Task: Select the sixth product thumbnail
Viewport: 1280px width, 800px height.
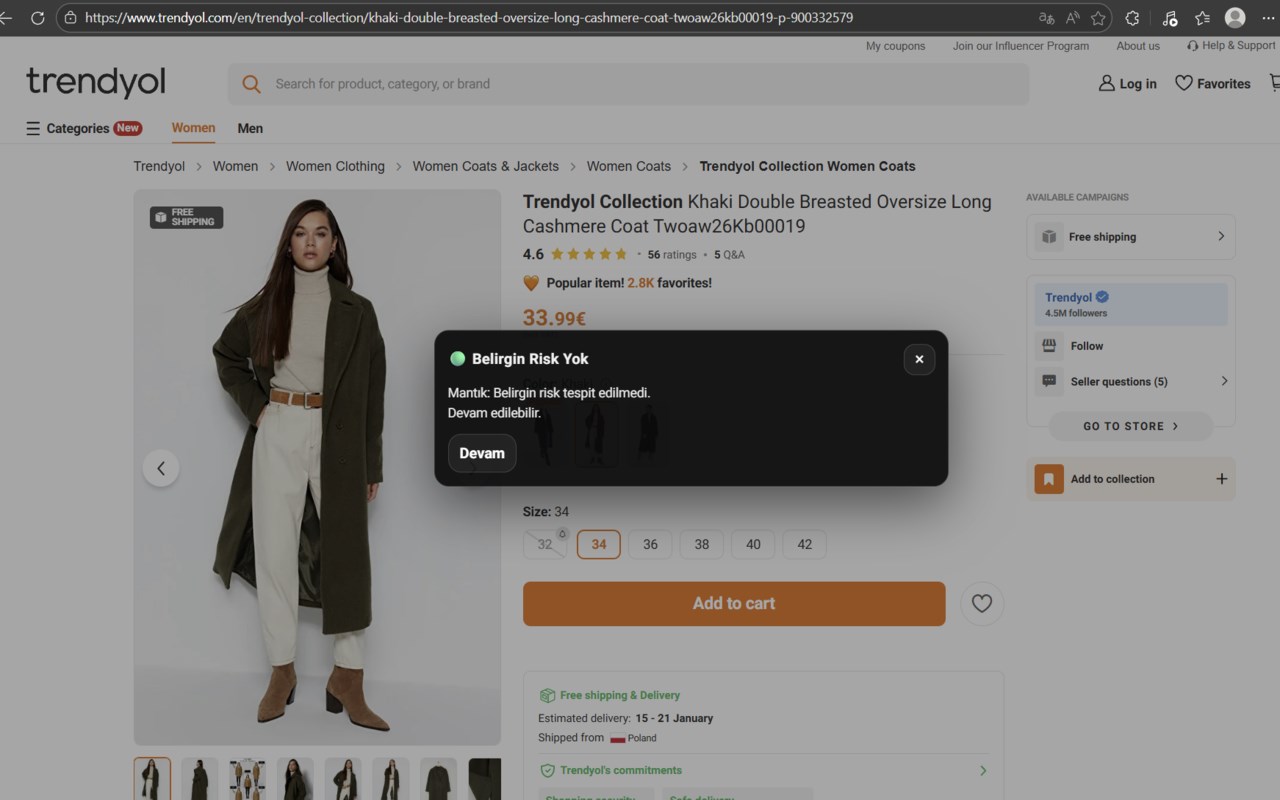Action: pyautogui.click(x=390, y=779)
